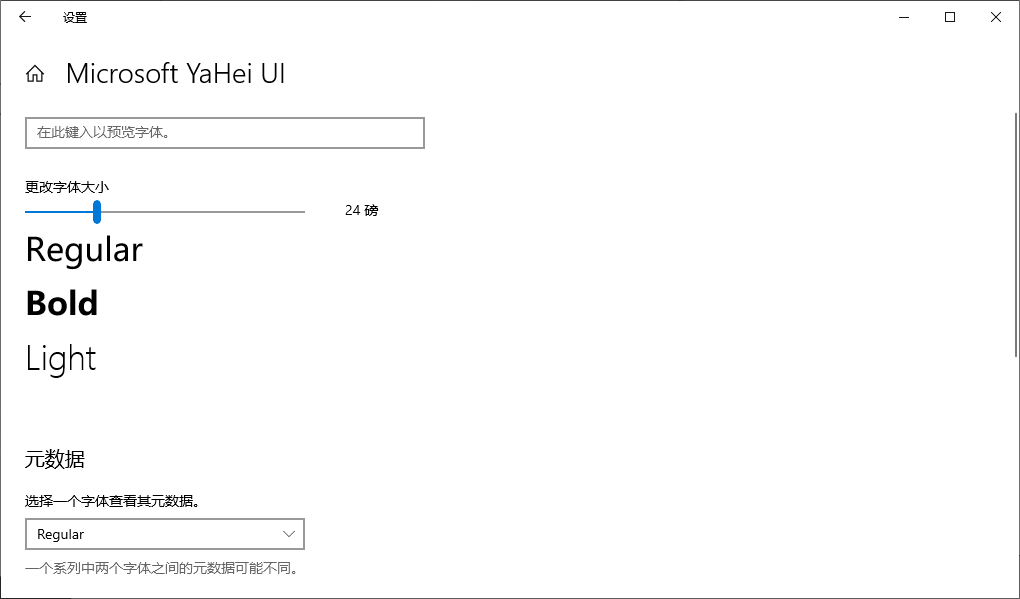Viewport: 1020px width, 599px height.
Task: Open the Regular metadata dropdown
Action: click(165, 534)
